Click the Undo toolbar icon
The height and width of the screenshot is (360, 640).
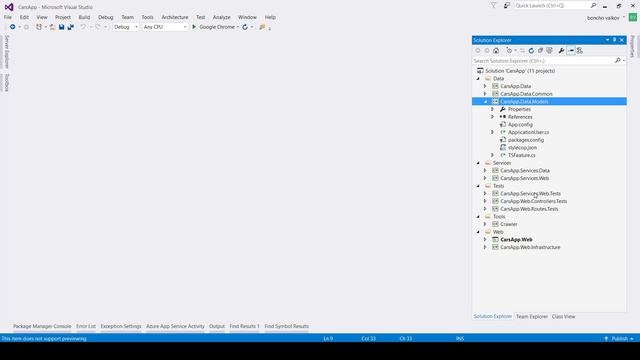[x=83, y=27]
